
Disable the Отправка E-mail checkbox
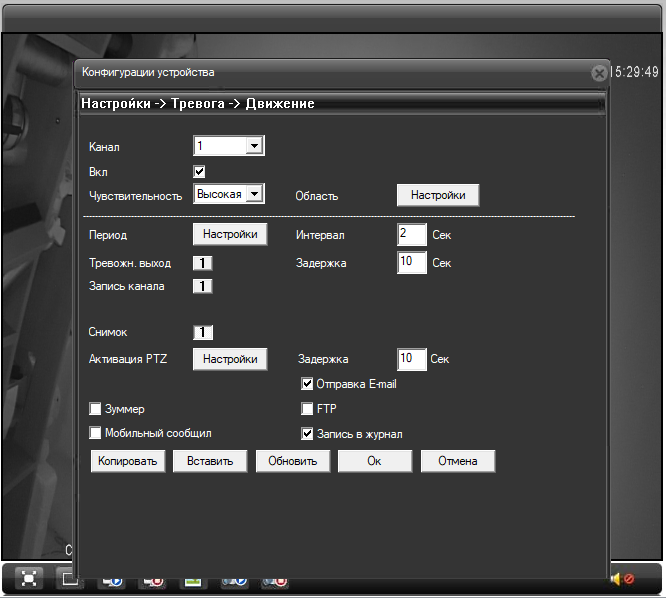(x=308, y=383)
